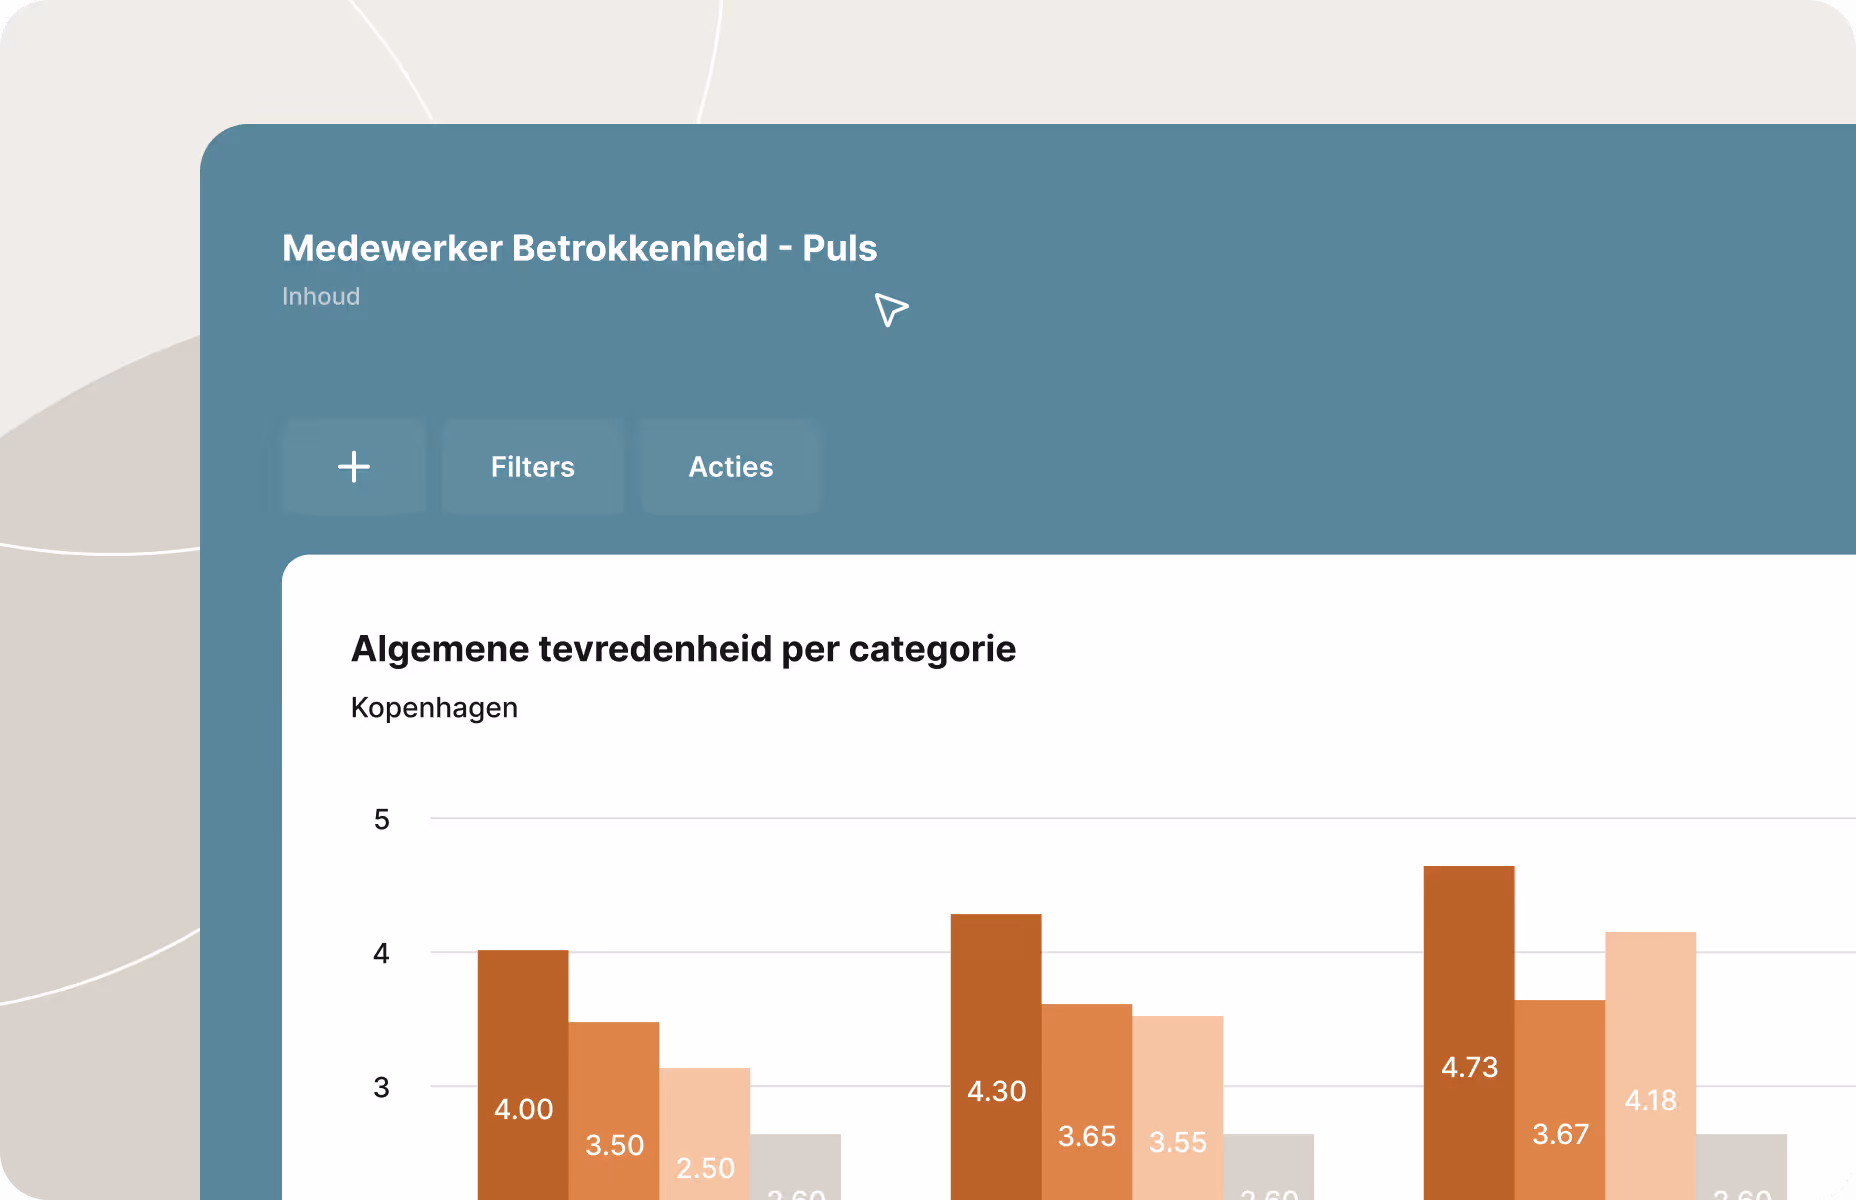
Task: Open the Filters panel
Action: tap(532, 466)
